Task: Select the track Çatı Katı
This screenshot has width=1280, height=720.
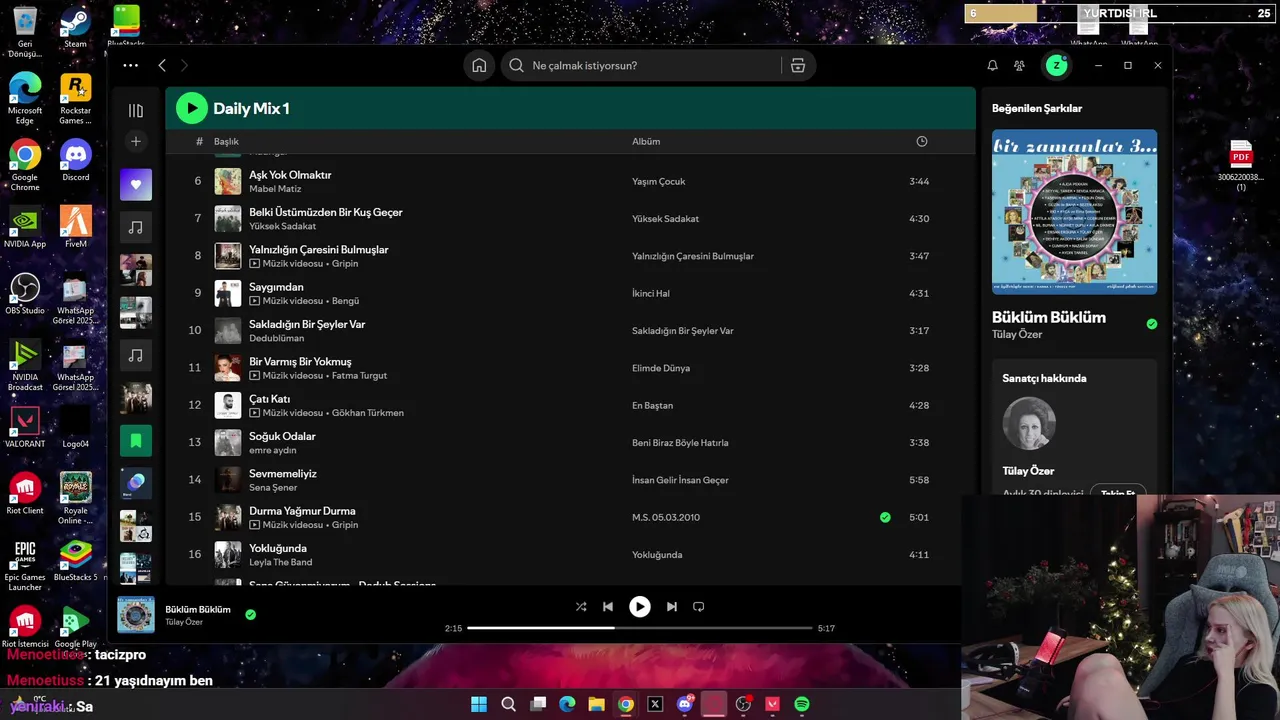Action: (x=269, y=399)
